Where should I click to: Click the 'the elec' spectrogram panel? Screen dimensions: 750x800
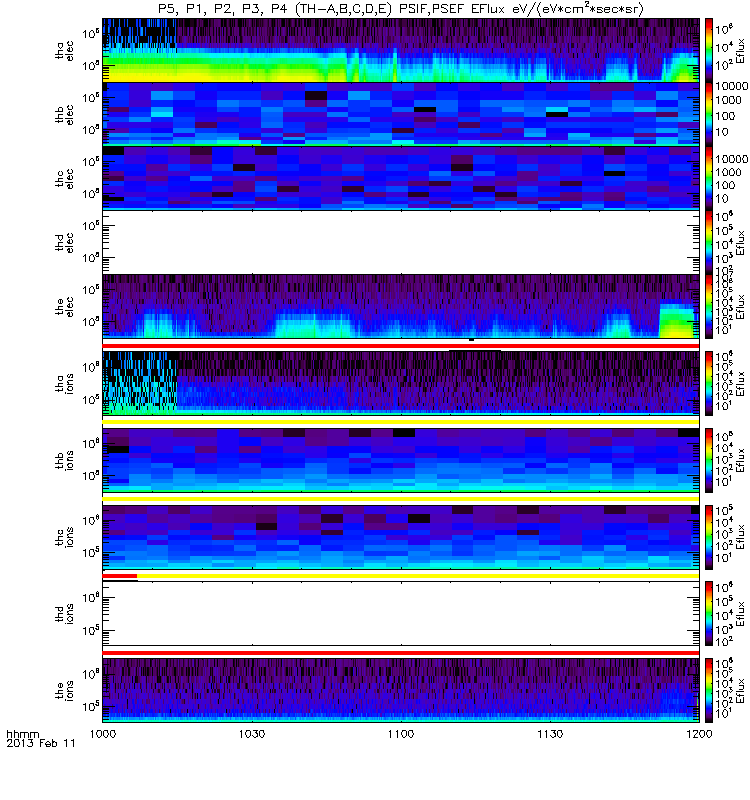(401, 307)
